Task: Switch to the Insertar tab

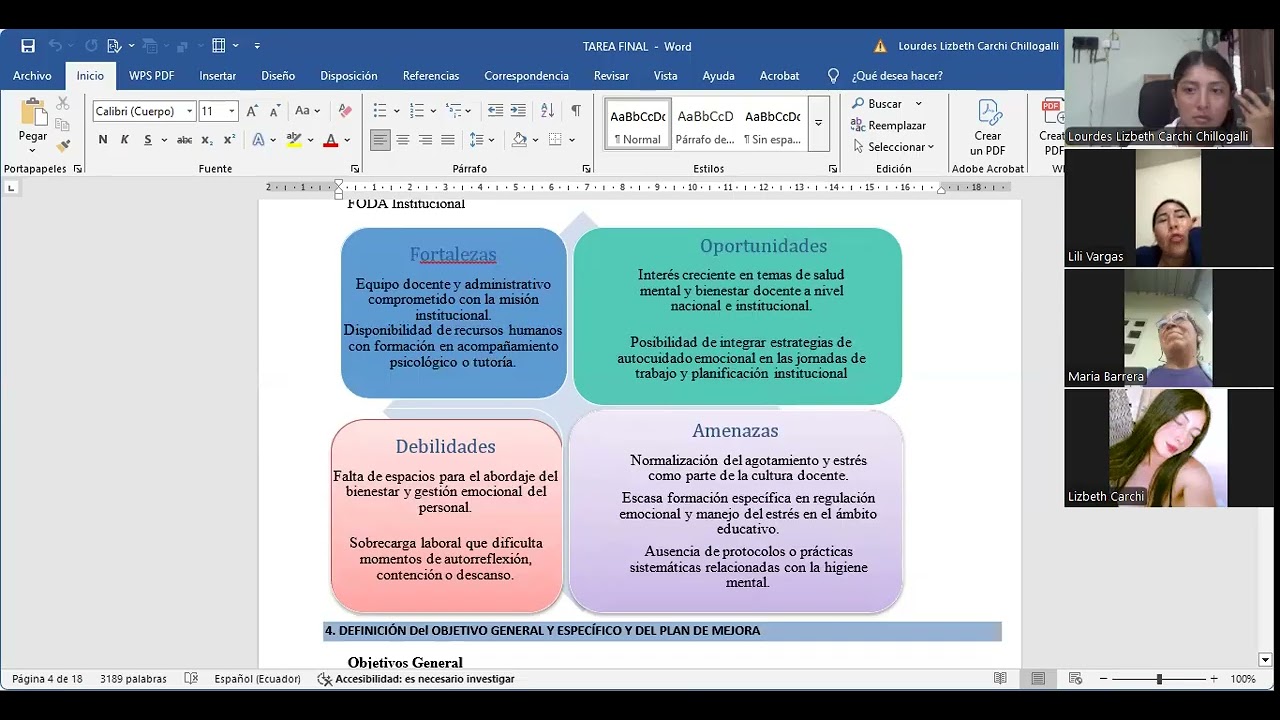Action: [217, 76]
